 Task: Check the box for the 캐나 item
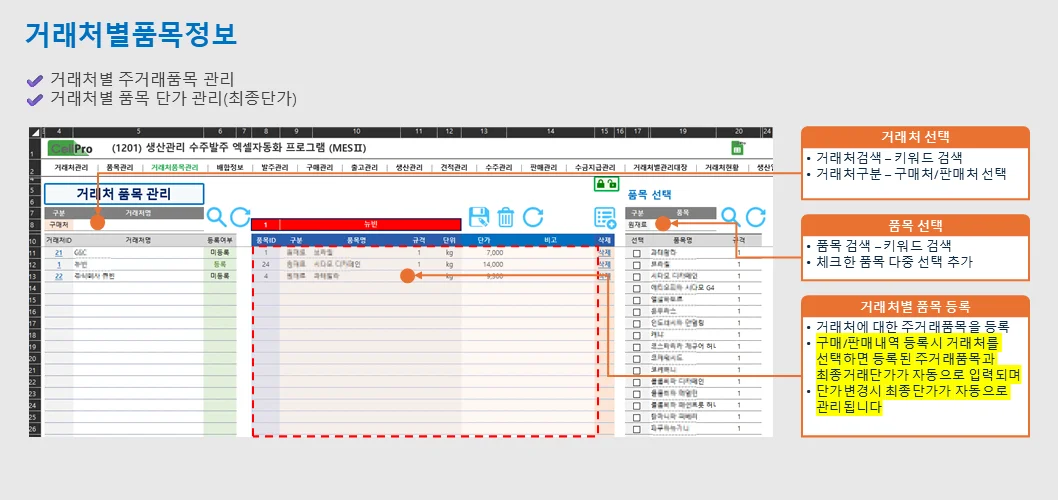coord(636,334)
